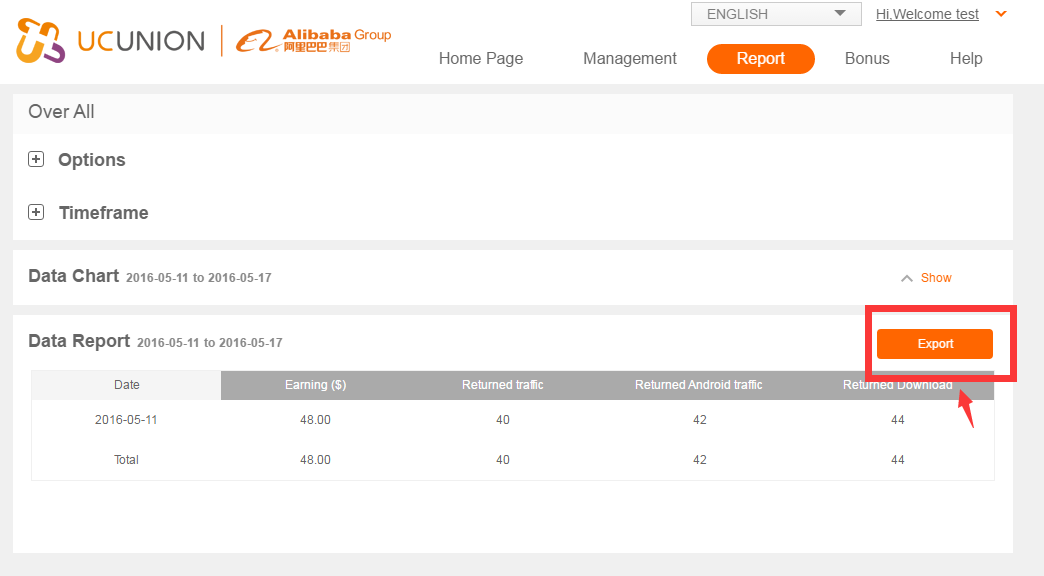
Task: Open the Management menu
Action: 630,59
